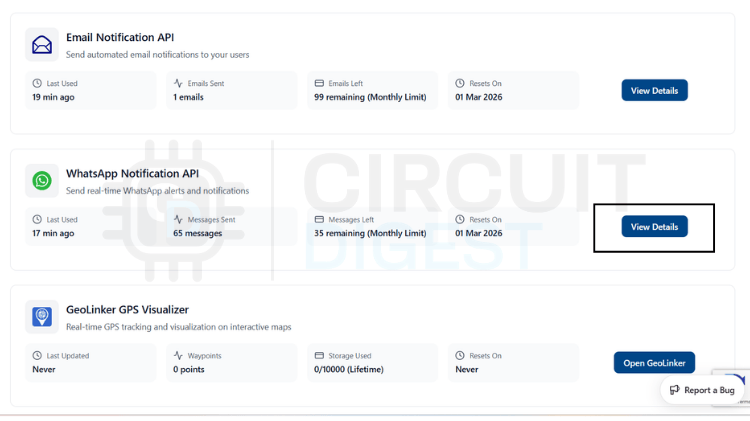Select the GeoLinker GPS Visualizer title

127,310
